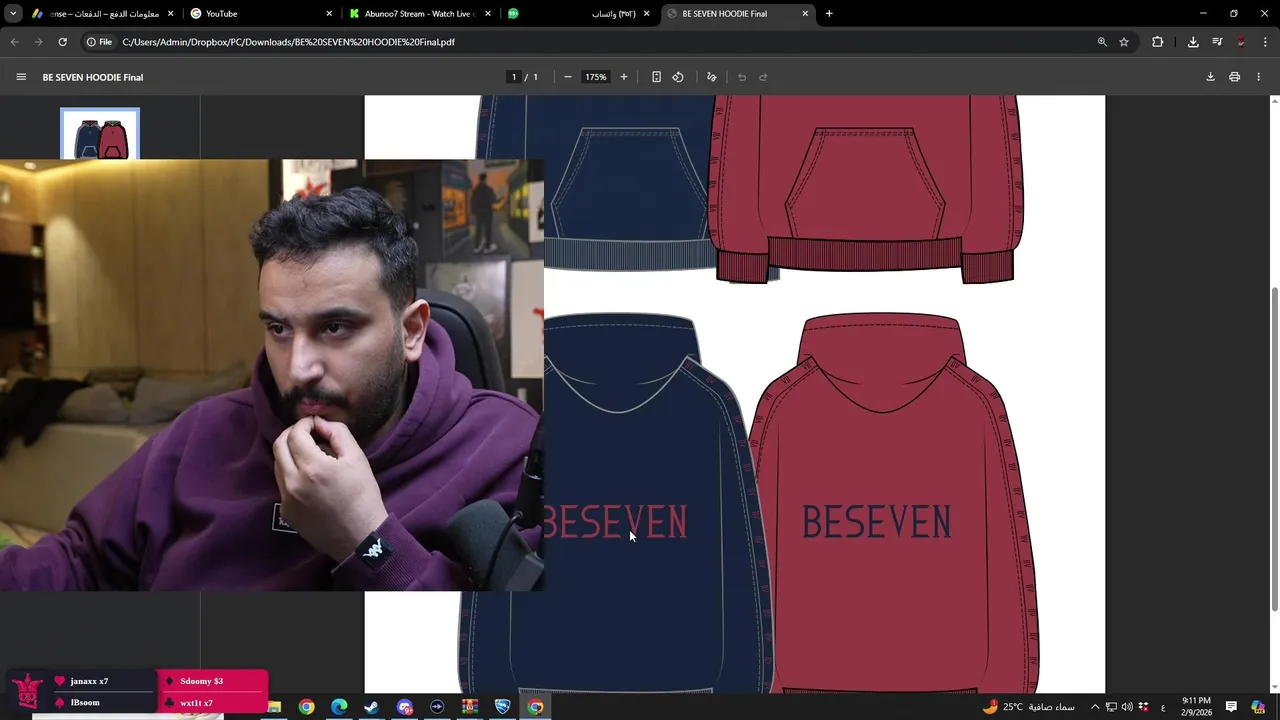
Task: Select the page 1 hoodie thumbnail
Action: (x=100, y=134)
